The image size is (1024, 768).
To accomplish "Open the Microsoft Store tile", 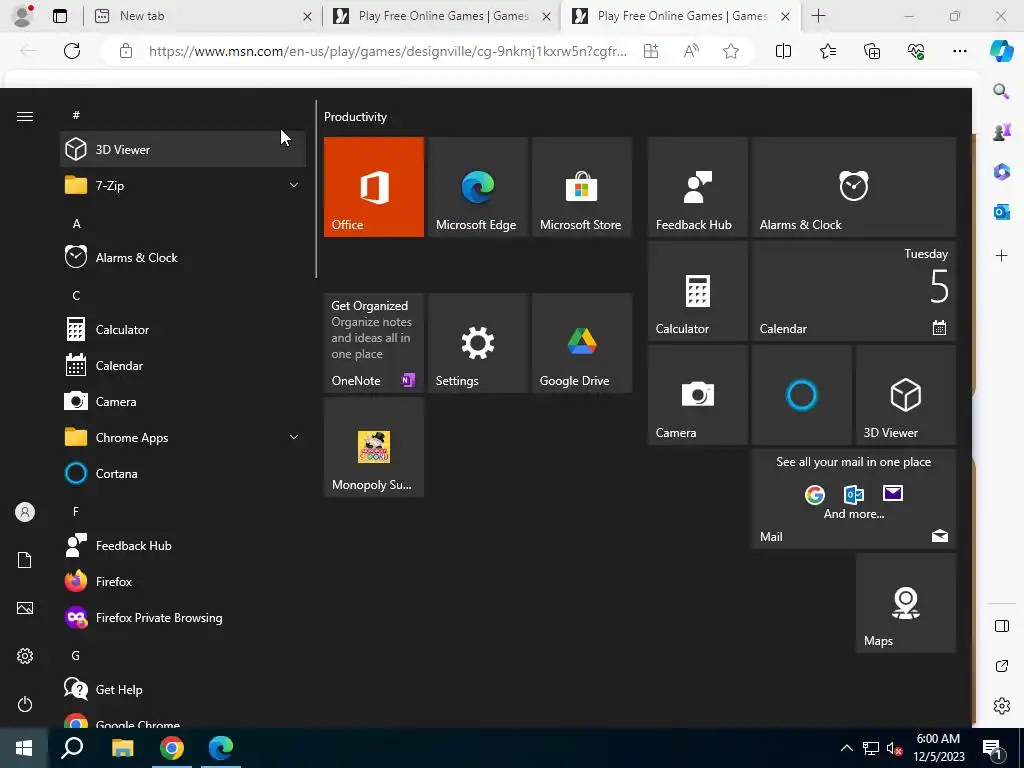I will point(582,187).
